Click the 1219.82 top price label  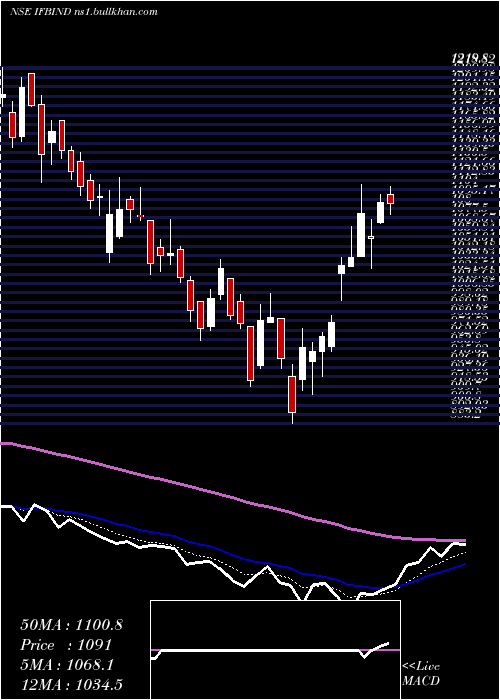474,58
